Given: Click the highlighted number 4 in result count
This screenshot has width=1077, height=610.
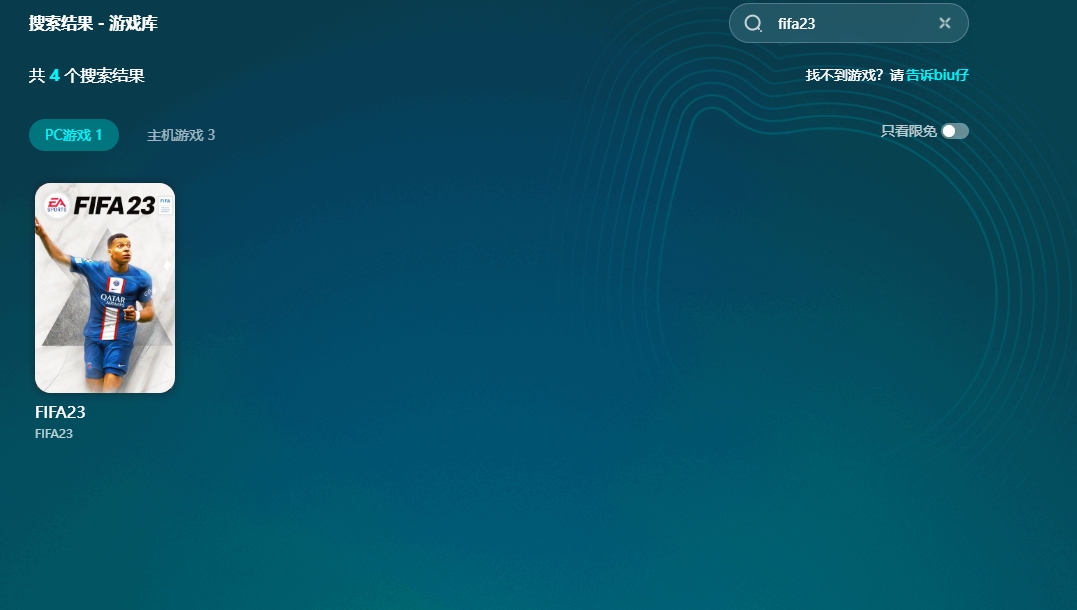Looking at the screenshot, I should 55,75.
